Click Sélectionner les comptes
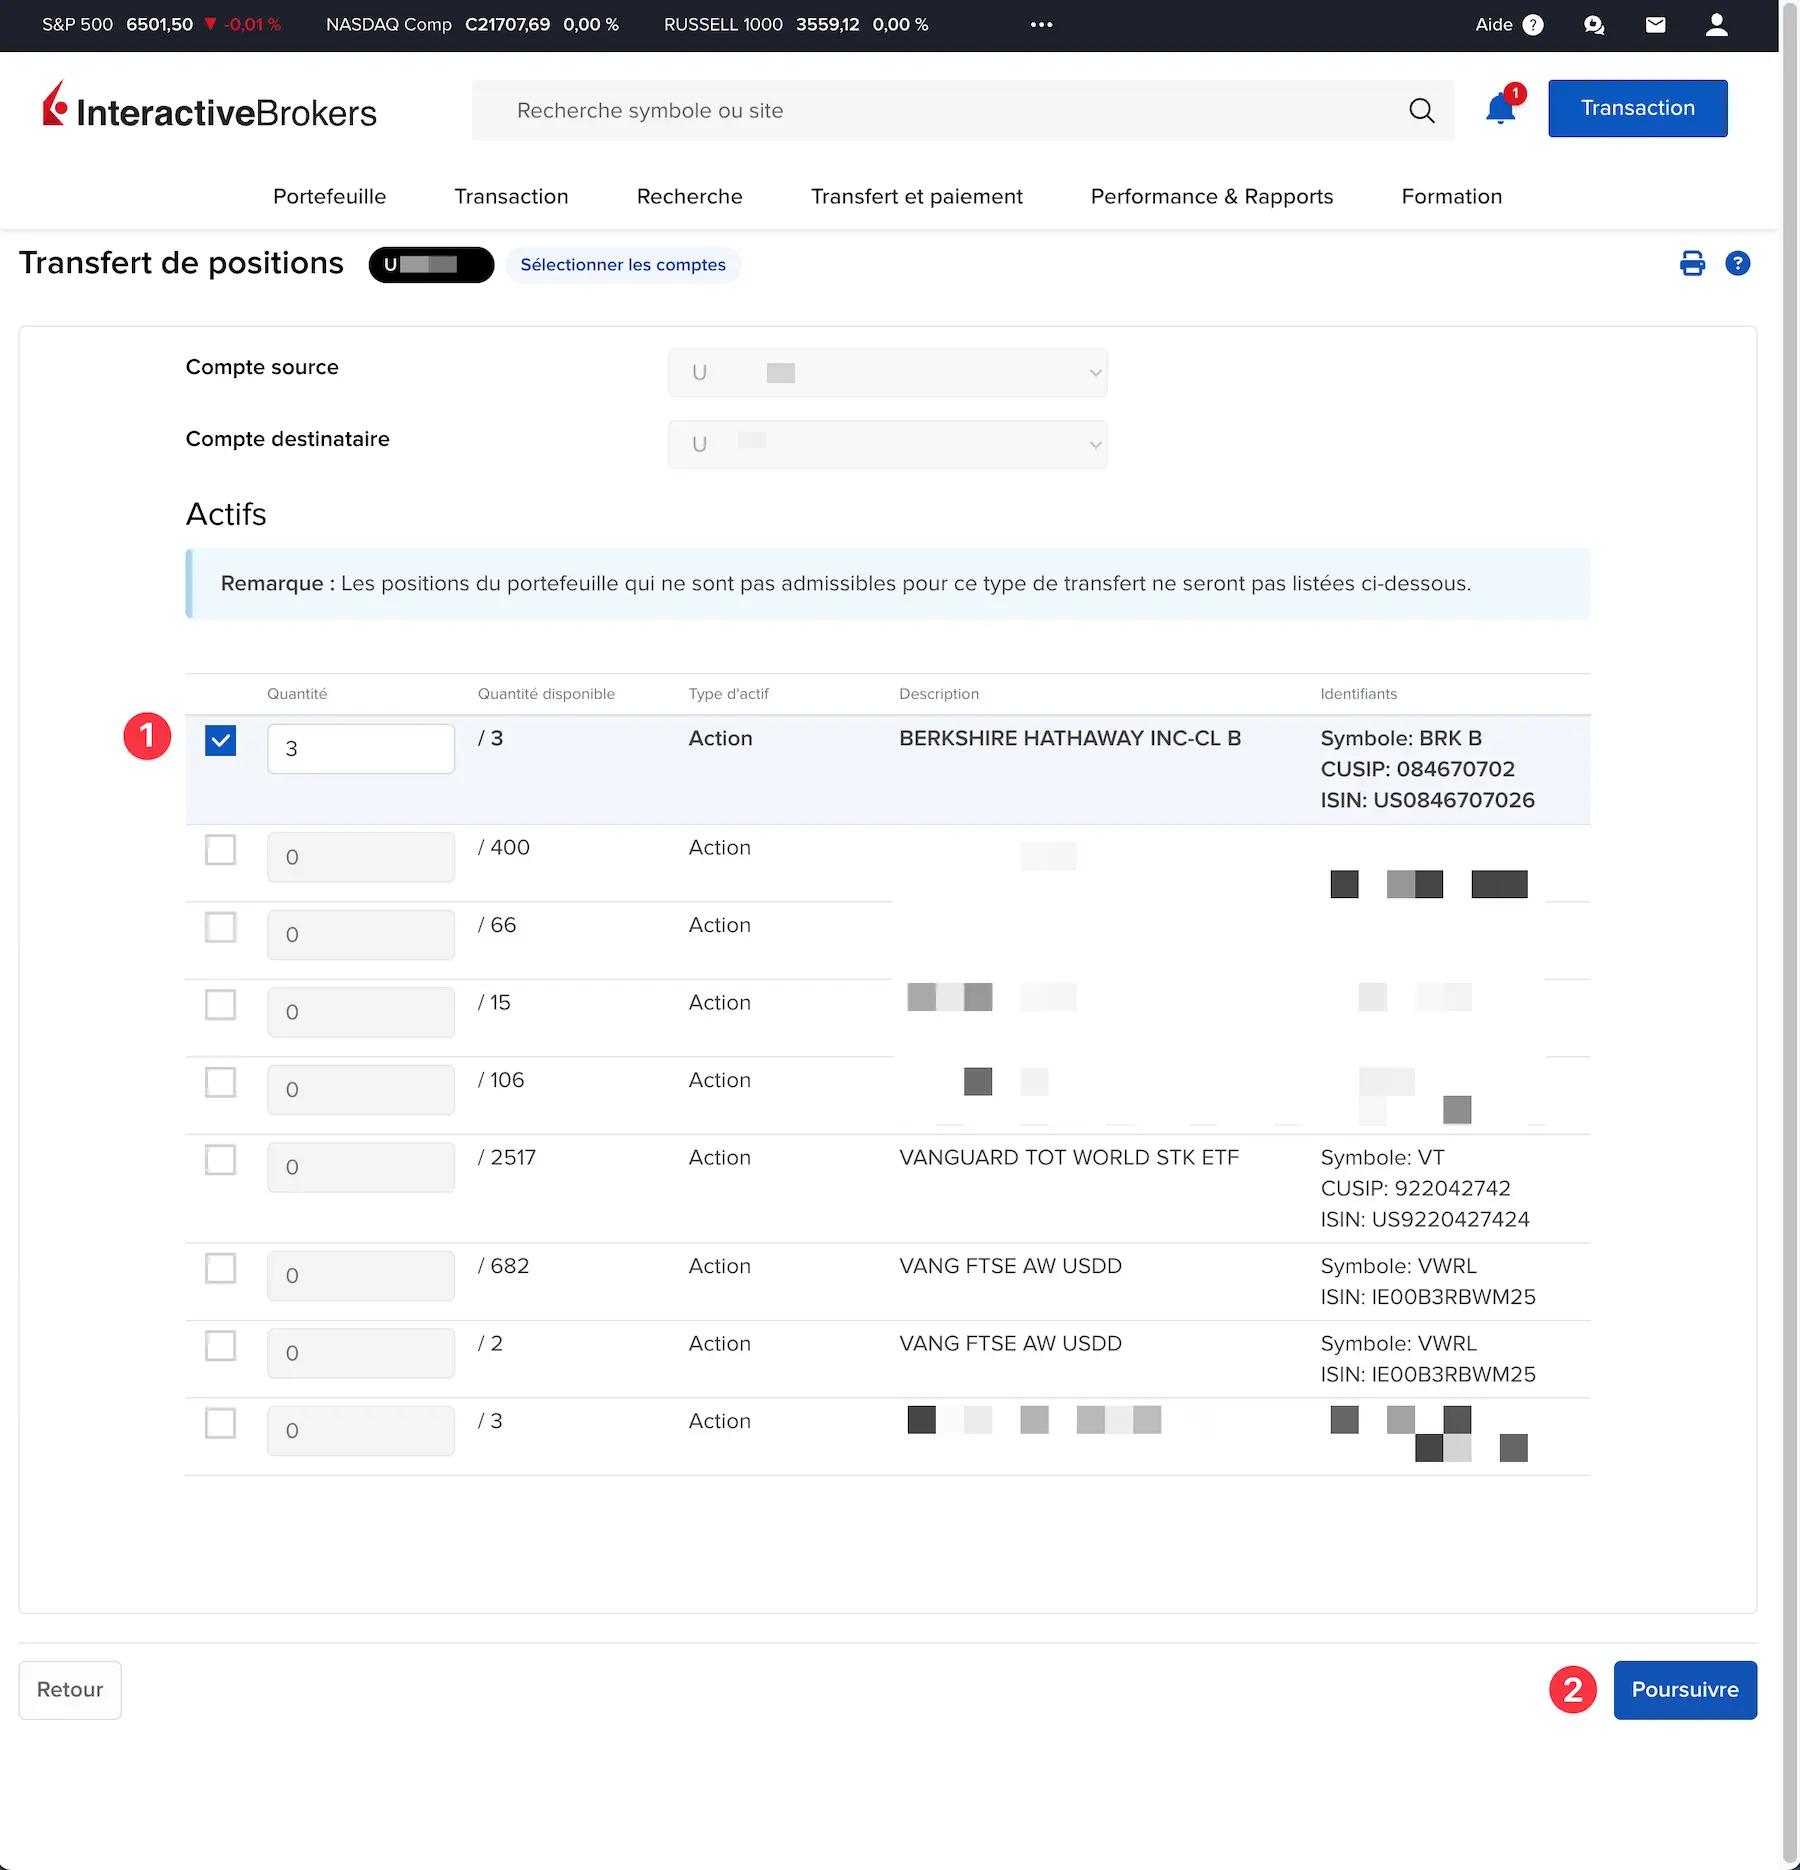This screenshot has height=1870, width=1800. [x=623, y=265]
